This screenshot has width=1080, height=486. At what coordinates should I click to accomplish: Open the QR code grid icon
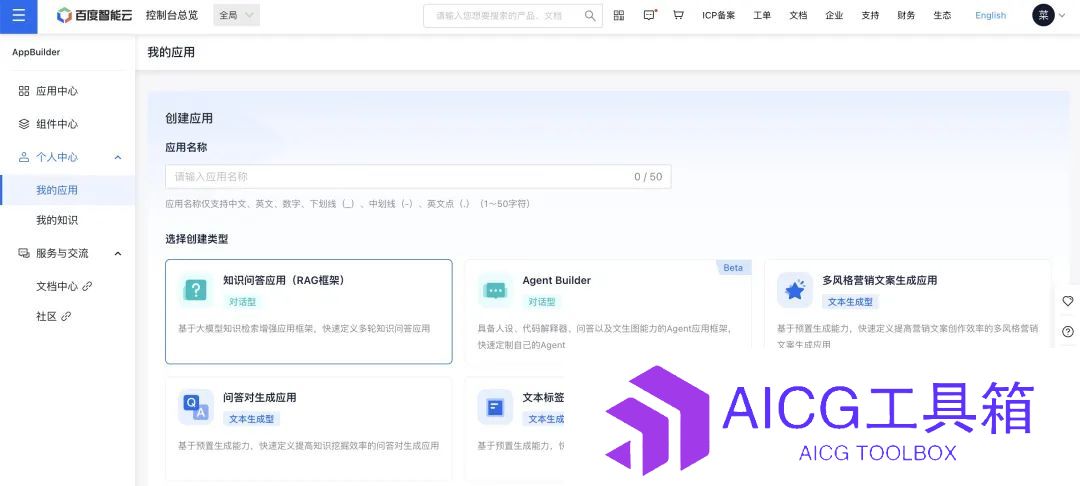click(619, 15)
